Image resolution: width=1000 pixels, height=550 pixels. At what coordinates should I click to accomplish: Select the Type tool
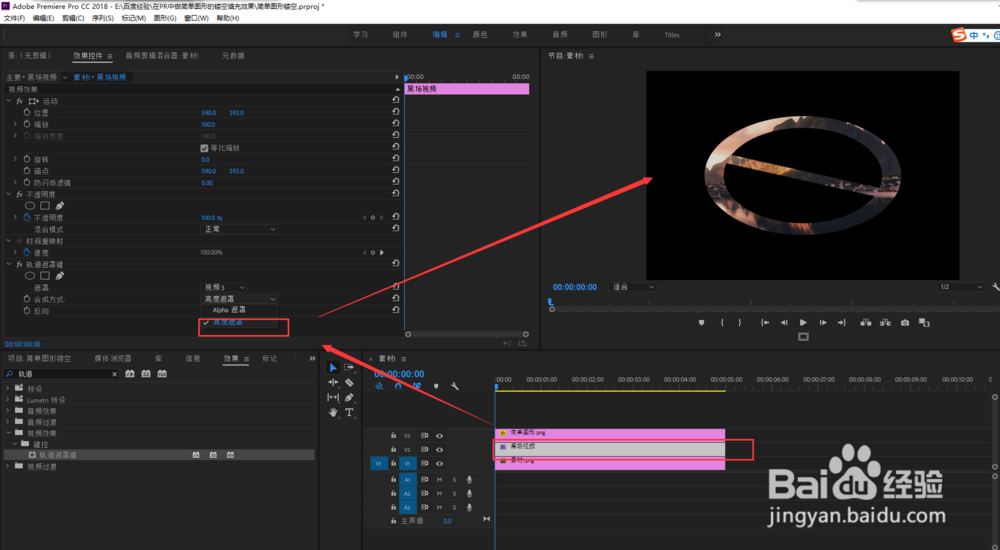pyautogui.click(x=349, y=412)
